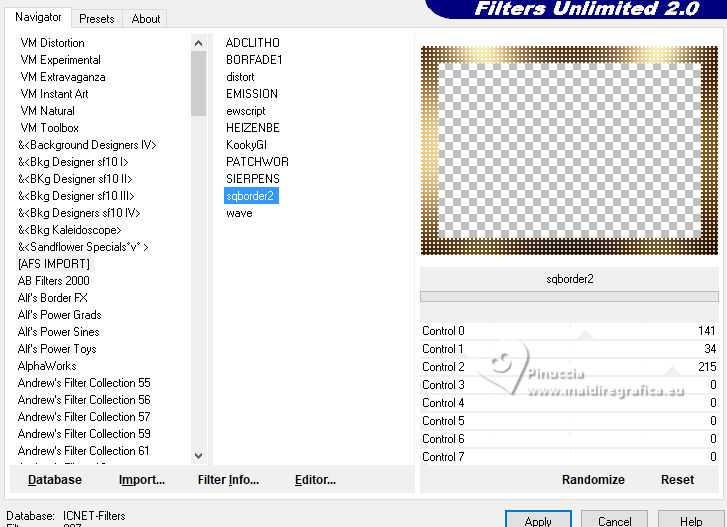Image resolution: width=727 pixels, height=527 pixels.
Task: Choose the HEIZENBE filter
Action: (x=253, y=128)
